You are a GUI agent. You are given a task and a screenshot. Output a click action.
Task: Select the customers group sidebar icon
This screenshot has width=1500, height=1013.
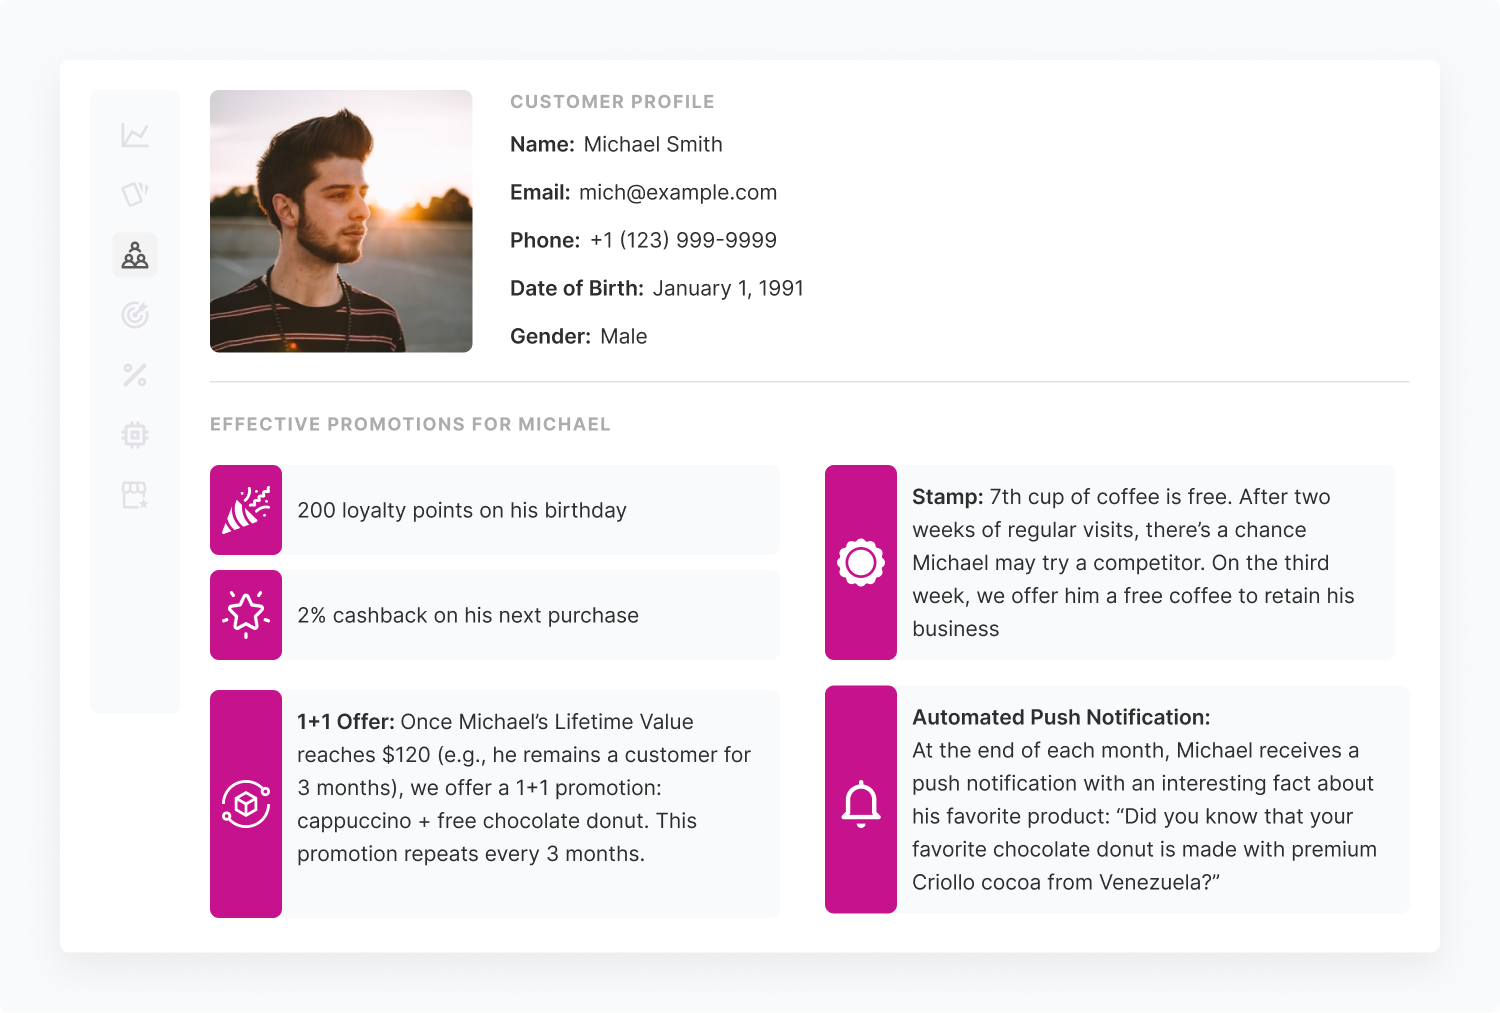pos(135,256)
